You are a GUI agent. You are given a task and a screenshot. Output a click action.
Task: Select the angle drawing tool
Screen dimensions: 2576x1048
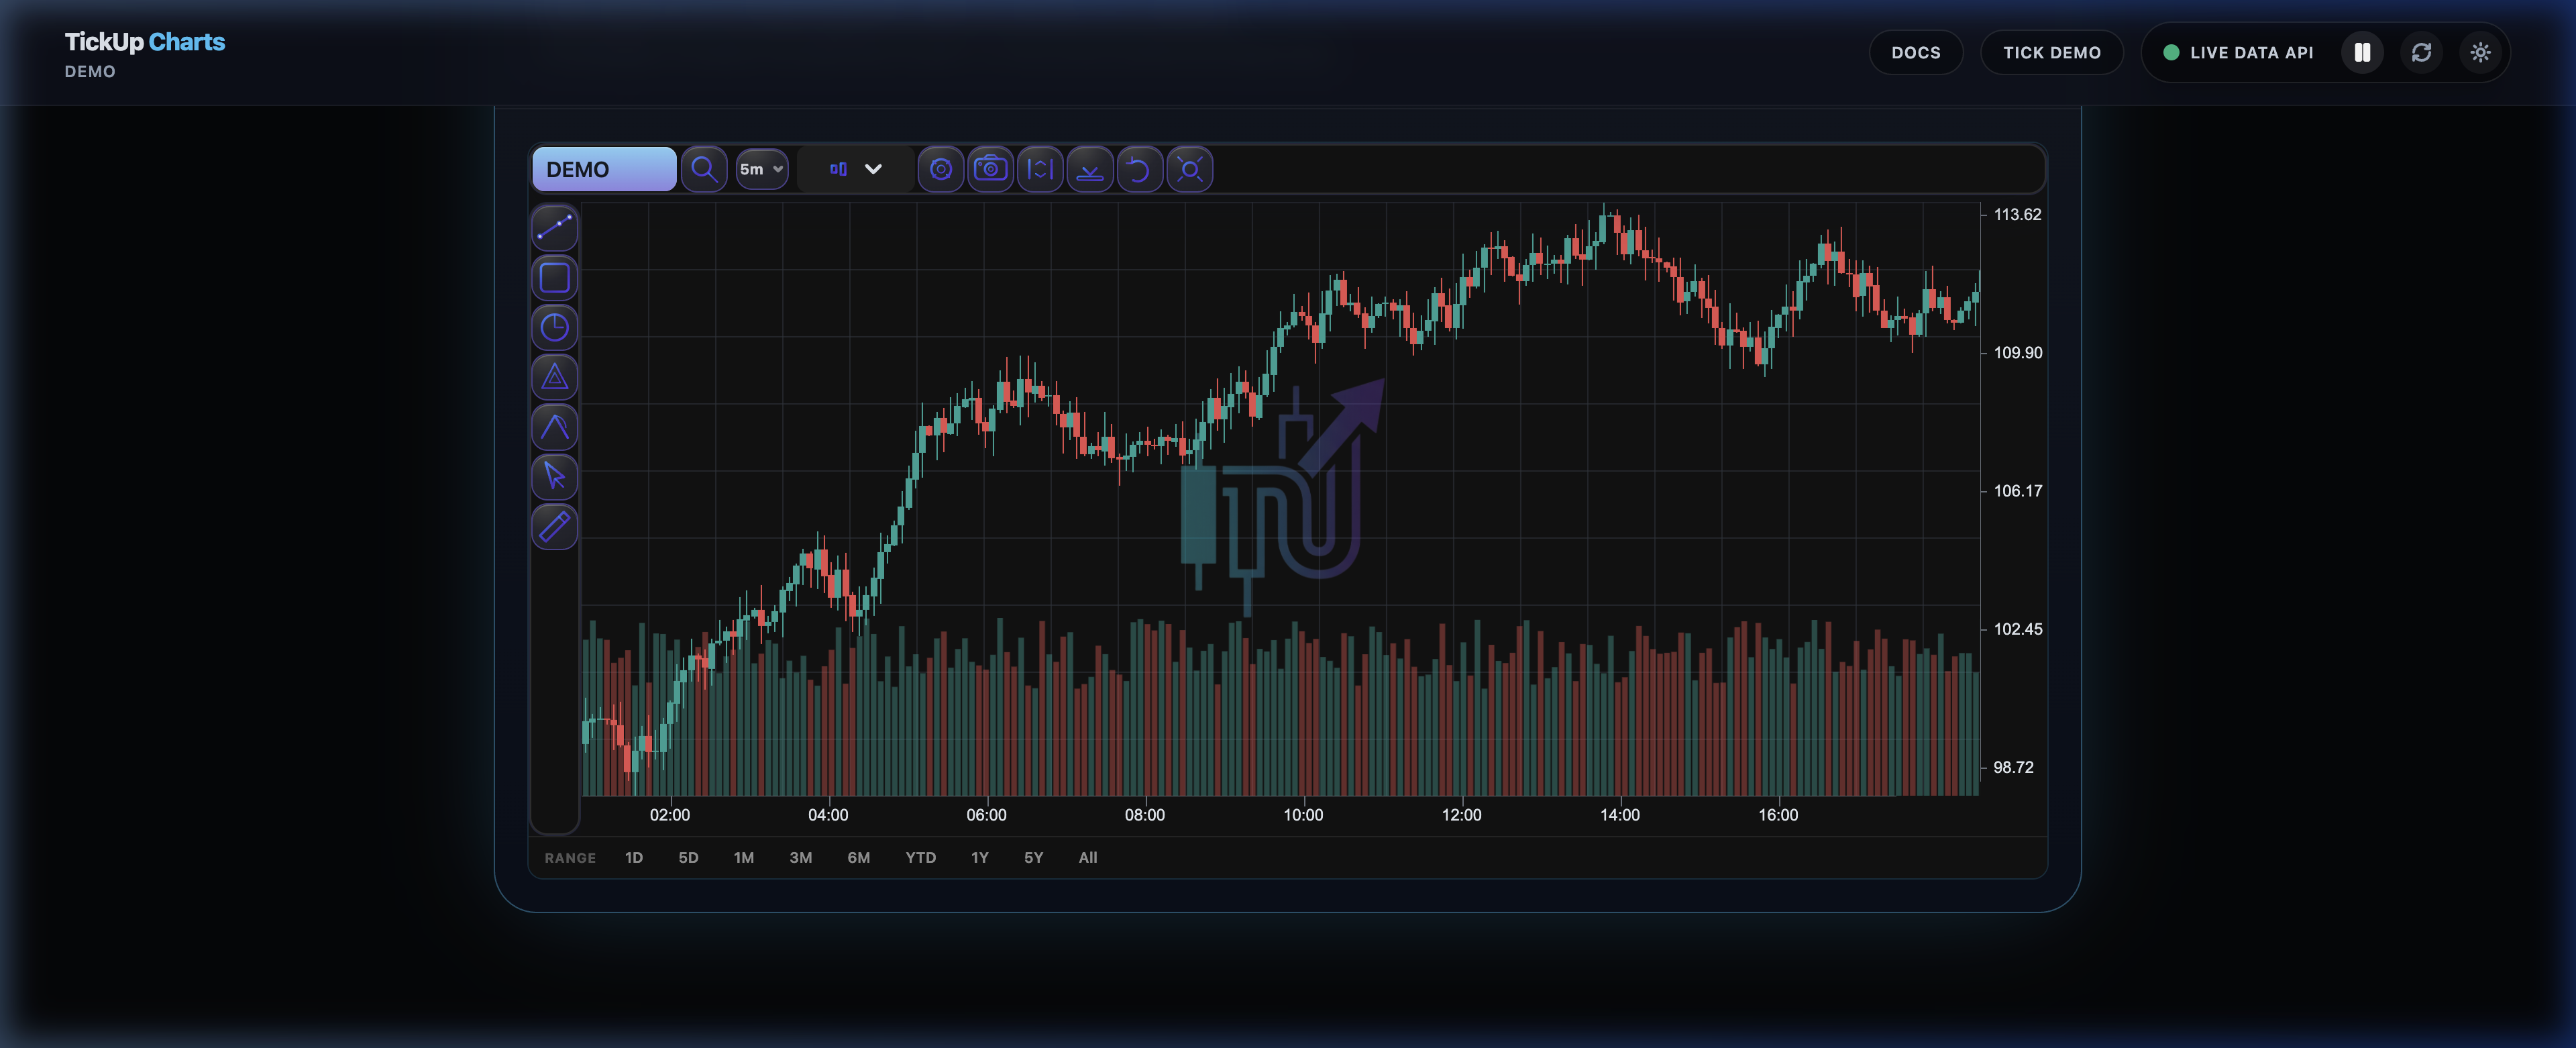[x=554, y=428]
